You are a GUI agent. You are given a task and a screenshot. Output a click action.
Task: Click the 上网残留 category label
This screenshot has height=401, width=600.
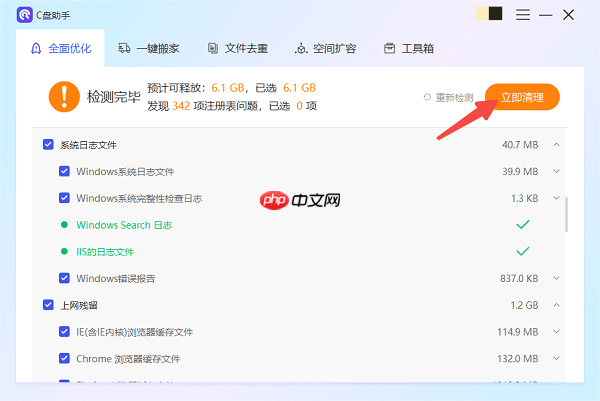(79, 305)
